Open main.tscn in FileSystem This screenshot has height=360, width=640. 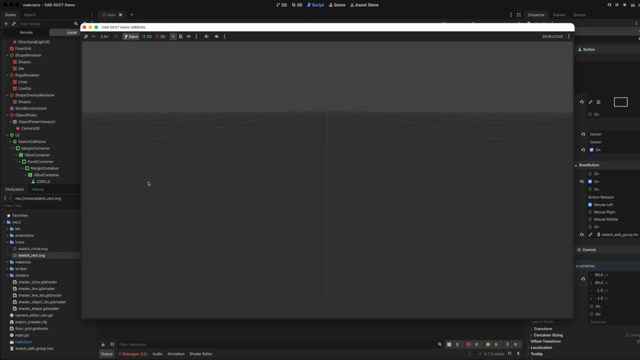click(x=23, y=342)
